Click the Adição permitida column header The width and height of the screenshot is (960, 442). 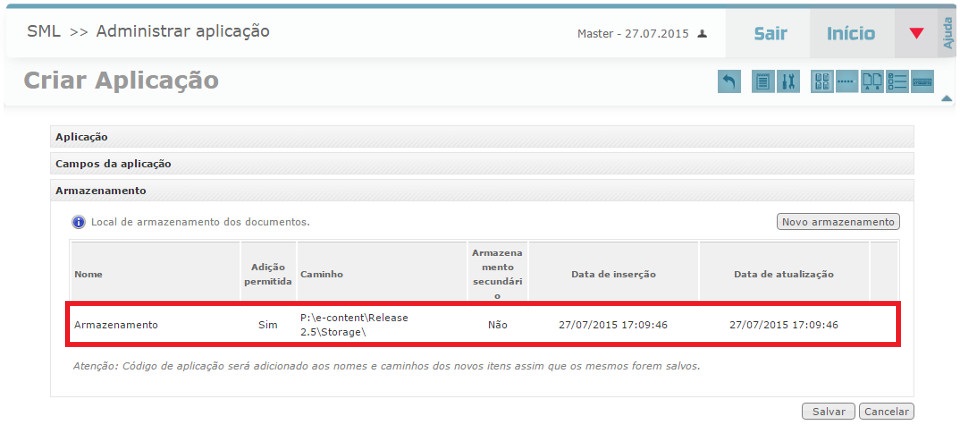[268, 274]
